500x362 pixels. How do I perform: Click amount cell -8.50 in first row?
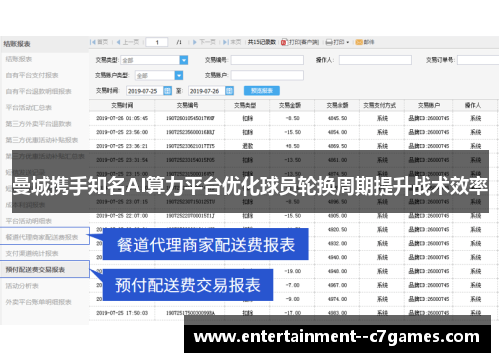pyautogui.click(x=293, y=118)
